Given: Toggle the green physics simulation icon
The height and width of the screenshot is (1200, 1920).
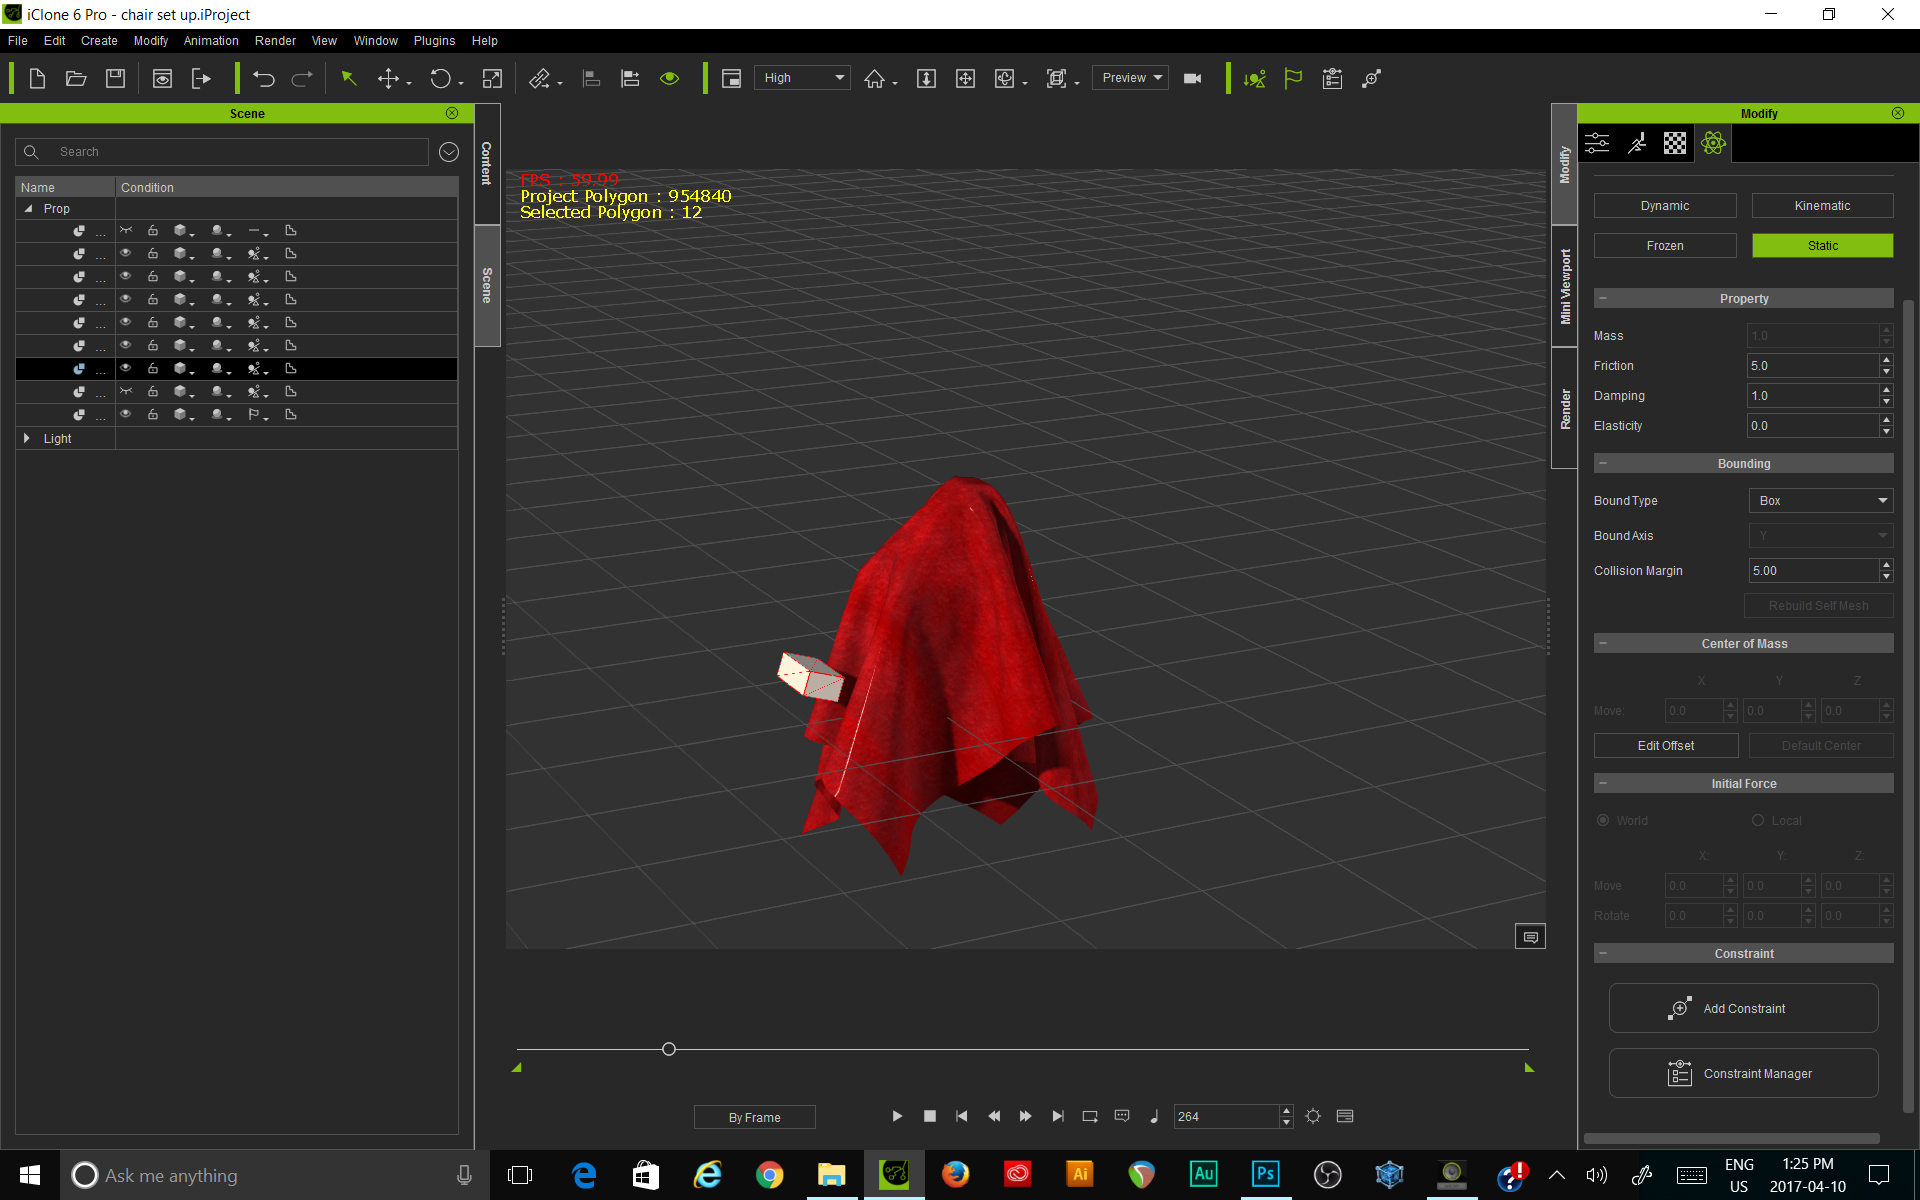Looking at the screenshot, I should click(x=1254, y=78).
